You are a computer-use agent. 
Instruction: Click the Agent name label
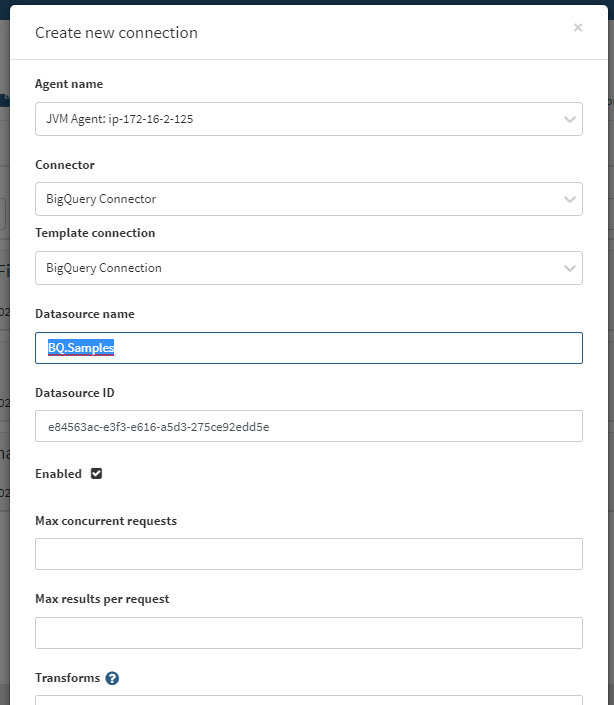click(x=69, y=85)
